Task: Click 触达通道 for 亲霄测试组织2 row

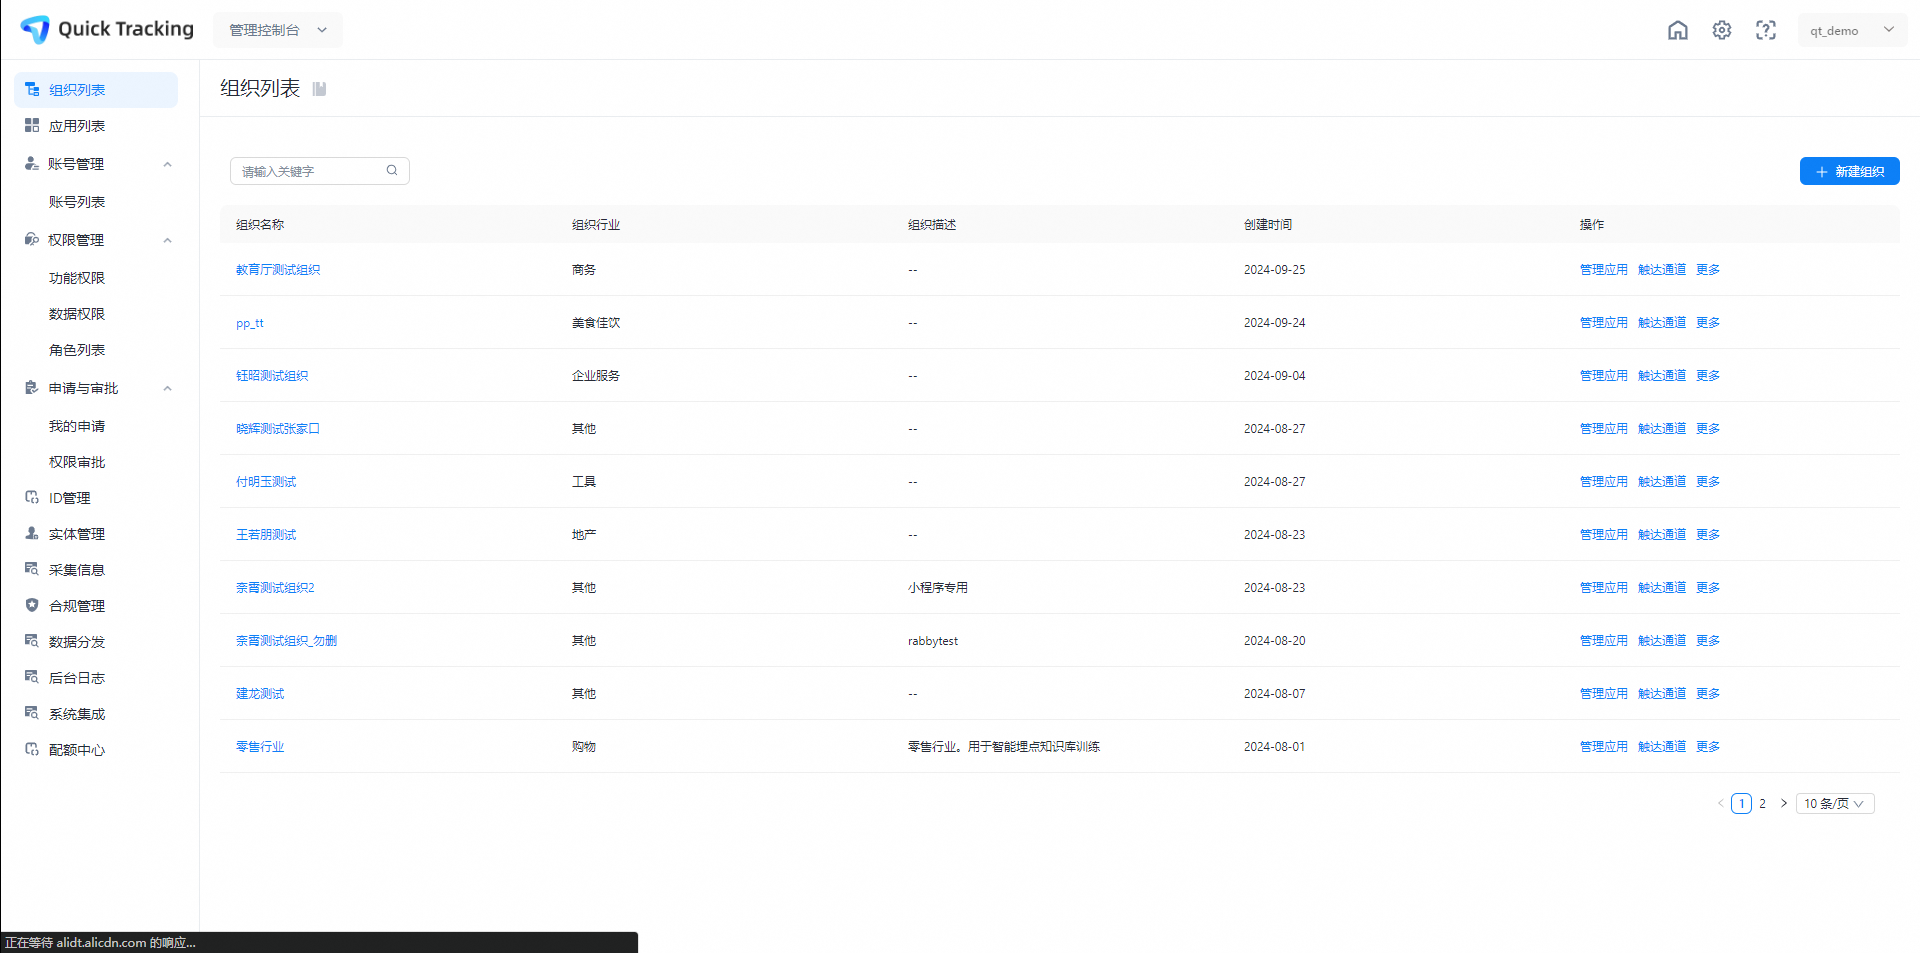Action: click(1662, 588)
